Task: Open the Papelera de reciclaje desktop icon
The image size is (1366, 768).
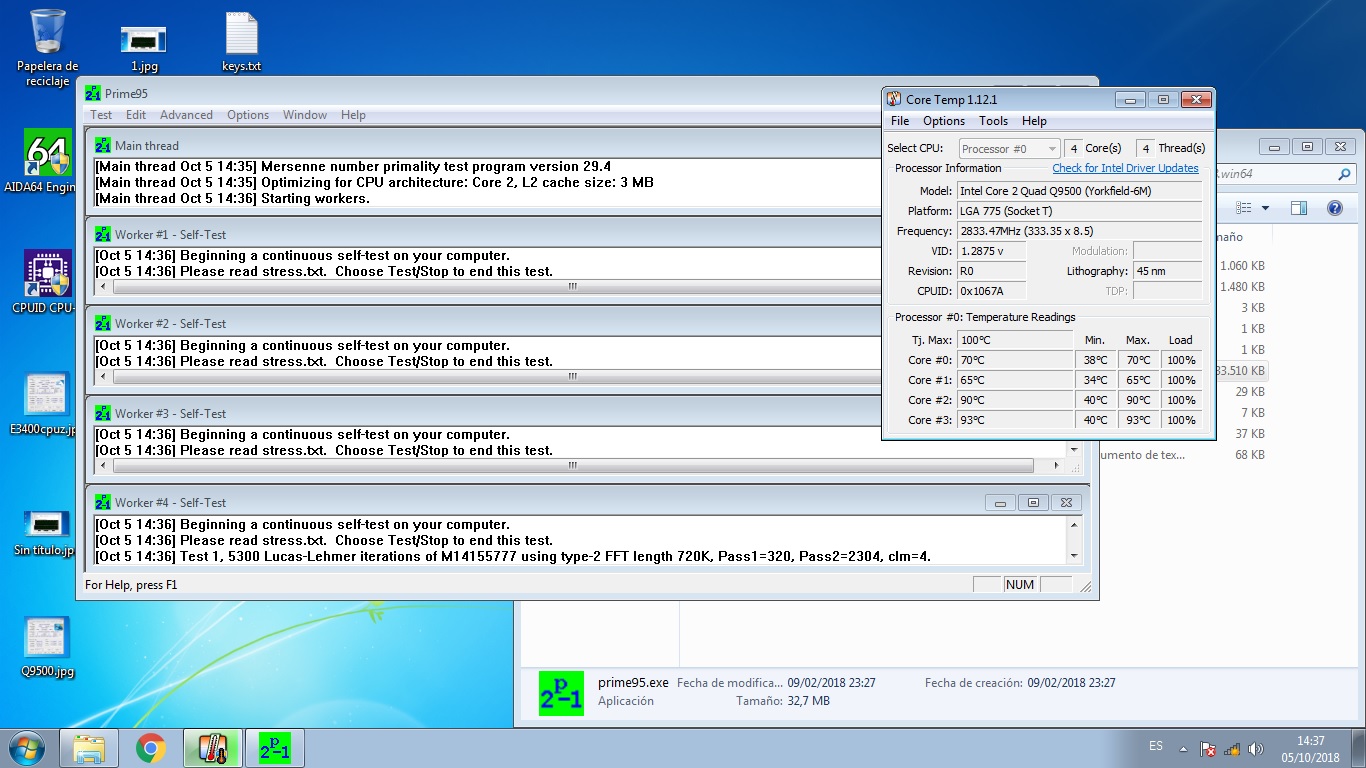Action: tap(47, 47)
